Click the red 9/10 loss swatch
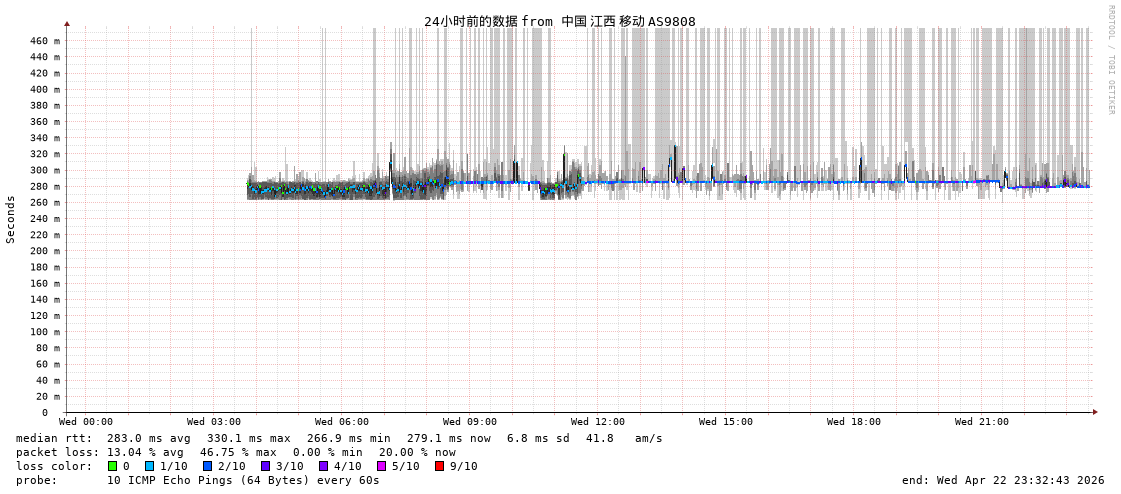Viewport: 1121px width, 494px height. [439, 466]
